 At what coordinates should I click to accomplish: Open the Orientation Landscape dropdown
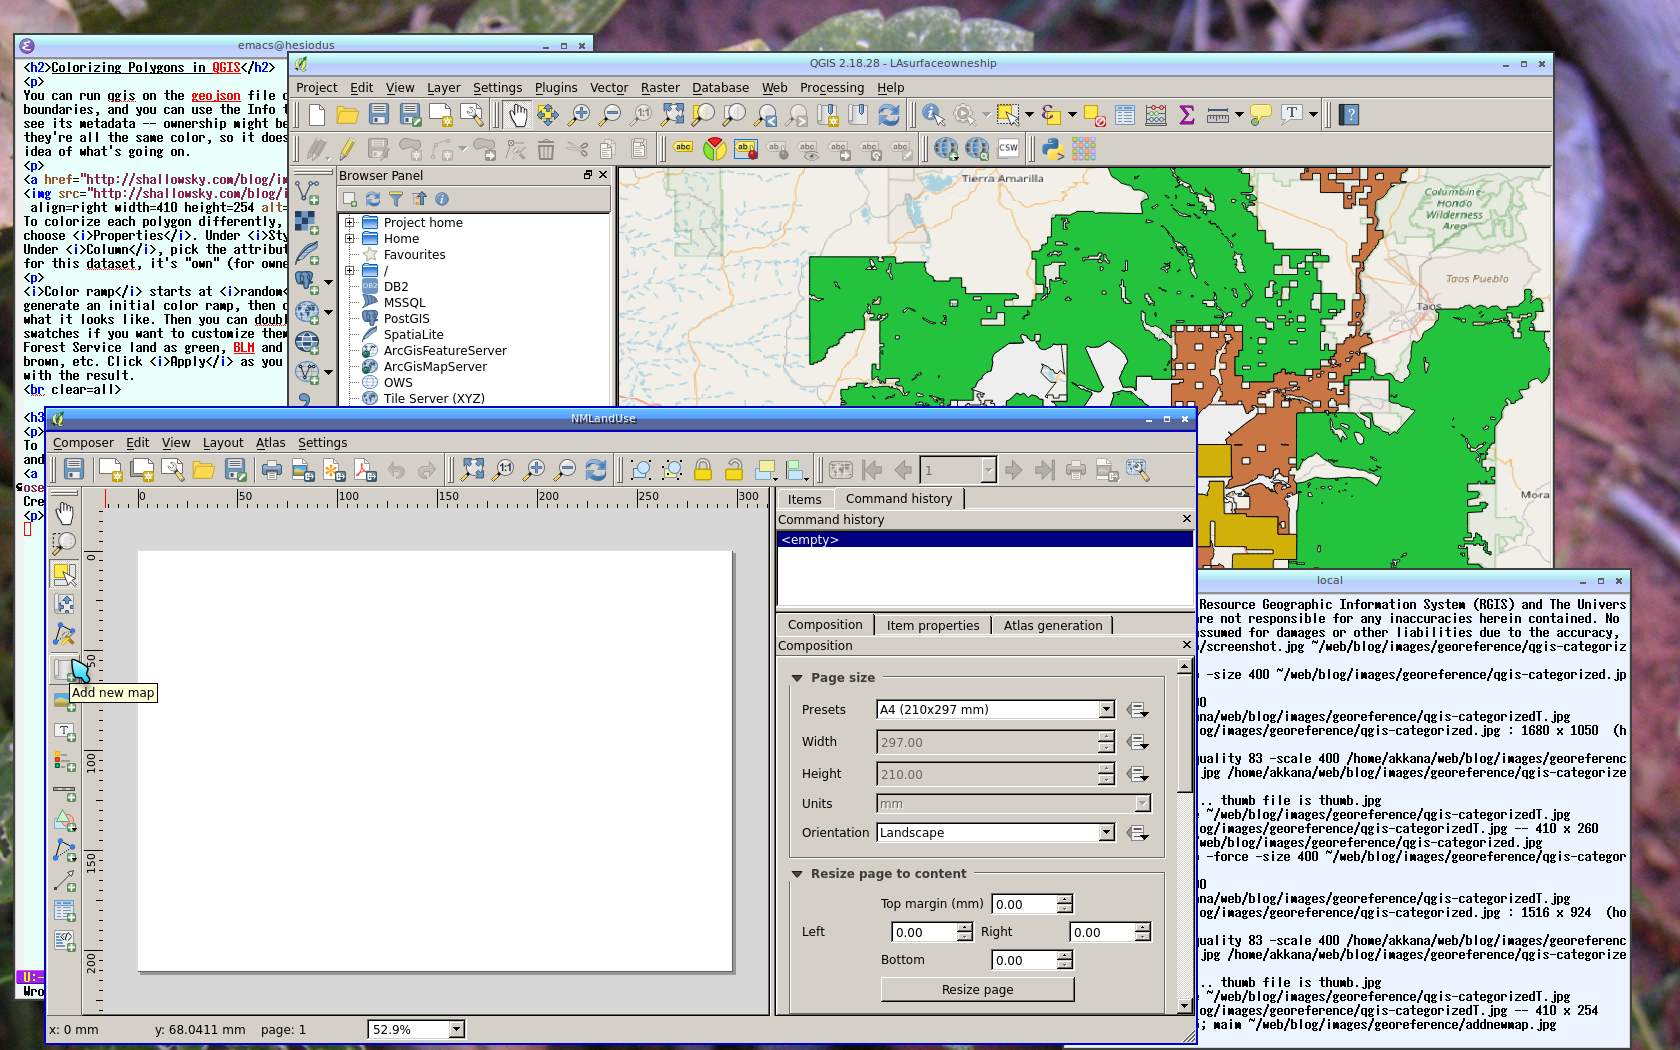coord(1106,833)
